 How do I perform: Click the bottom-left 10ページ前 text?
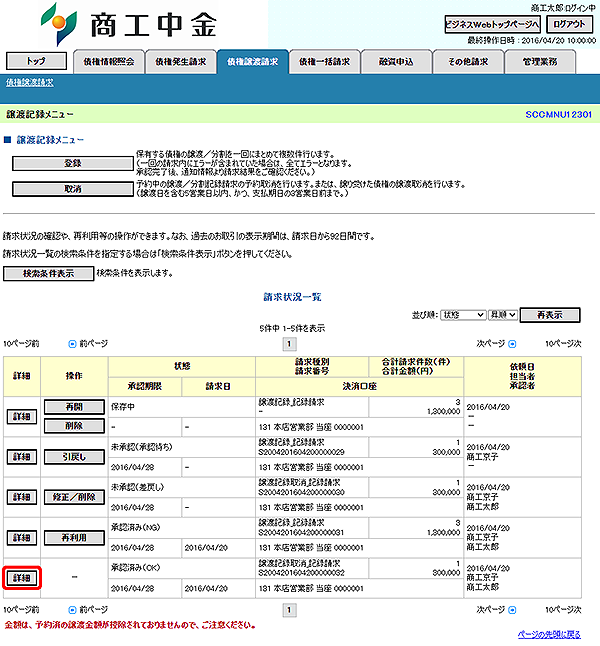(x=21, y=610)
